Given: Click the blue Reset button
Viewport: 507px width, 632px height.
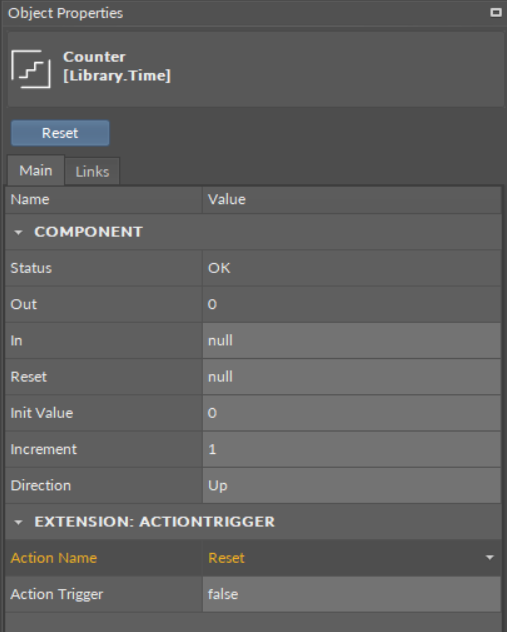Looking at the screenshot, I should [60, 133].
